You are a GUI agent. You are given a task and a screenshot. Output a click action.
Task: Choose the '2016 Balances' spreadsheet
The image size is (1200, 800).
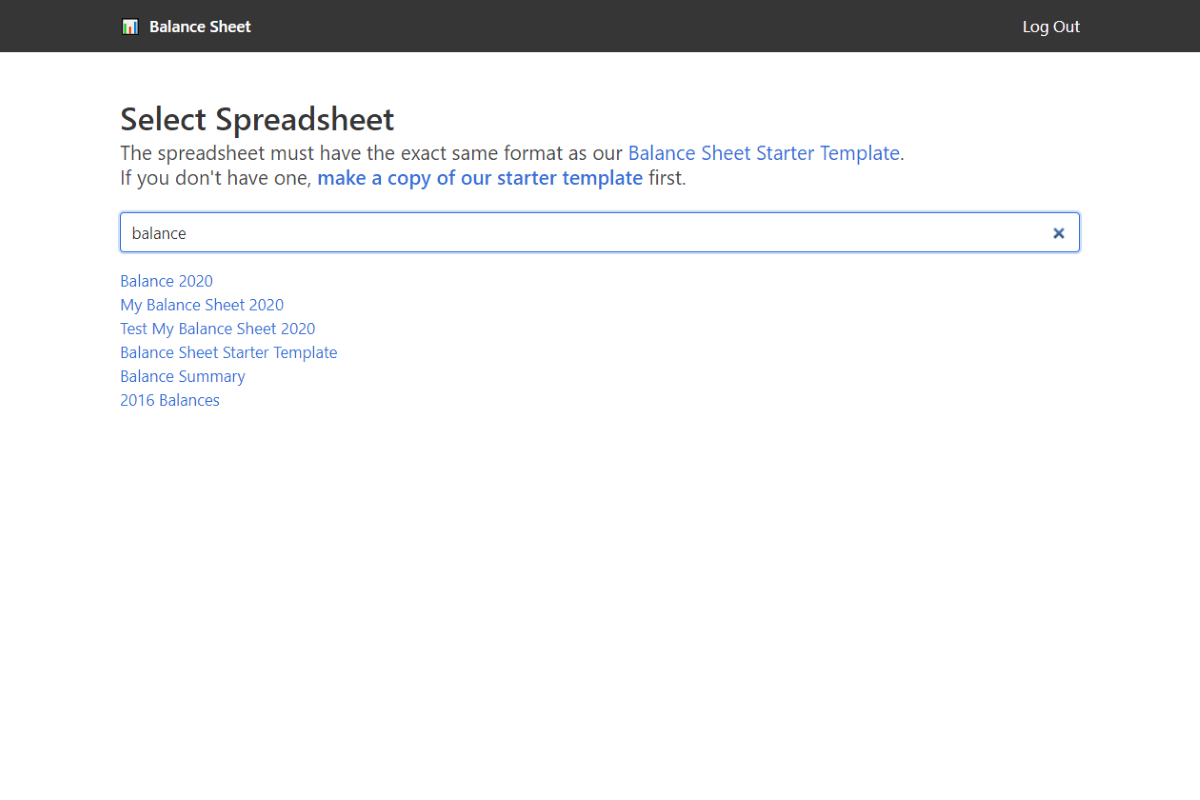tap(170, 401)
